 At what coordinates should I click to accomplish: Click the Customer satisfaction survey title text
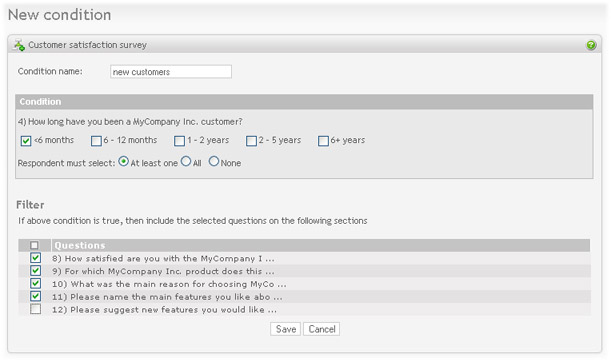pos(88,45)
